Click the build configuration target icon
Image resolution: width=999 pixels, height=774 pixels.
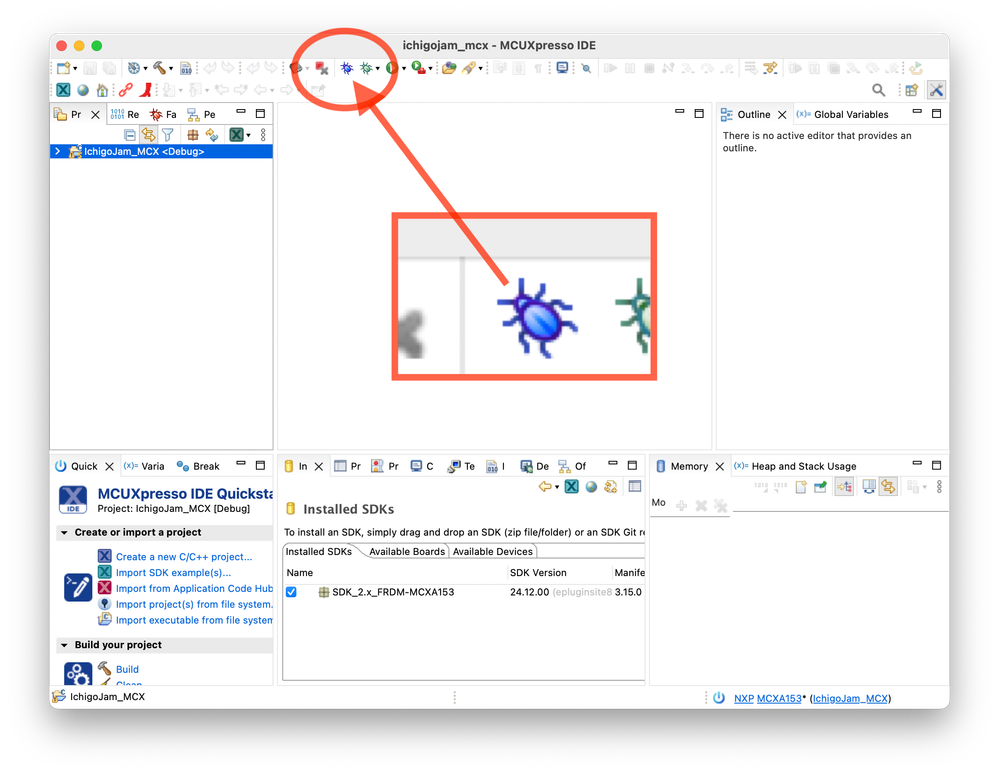134,68
